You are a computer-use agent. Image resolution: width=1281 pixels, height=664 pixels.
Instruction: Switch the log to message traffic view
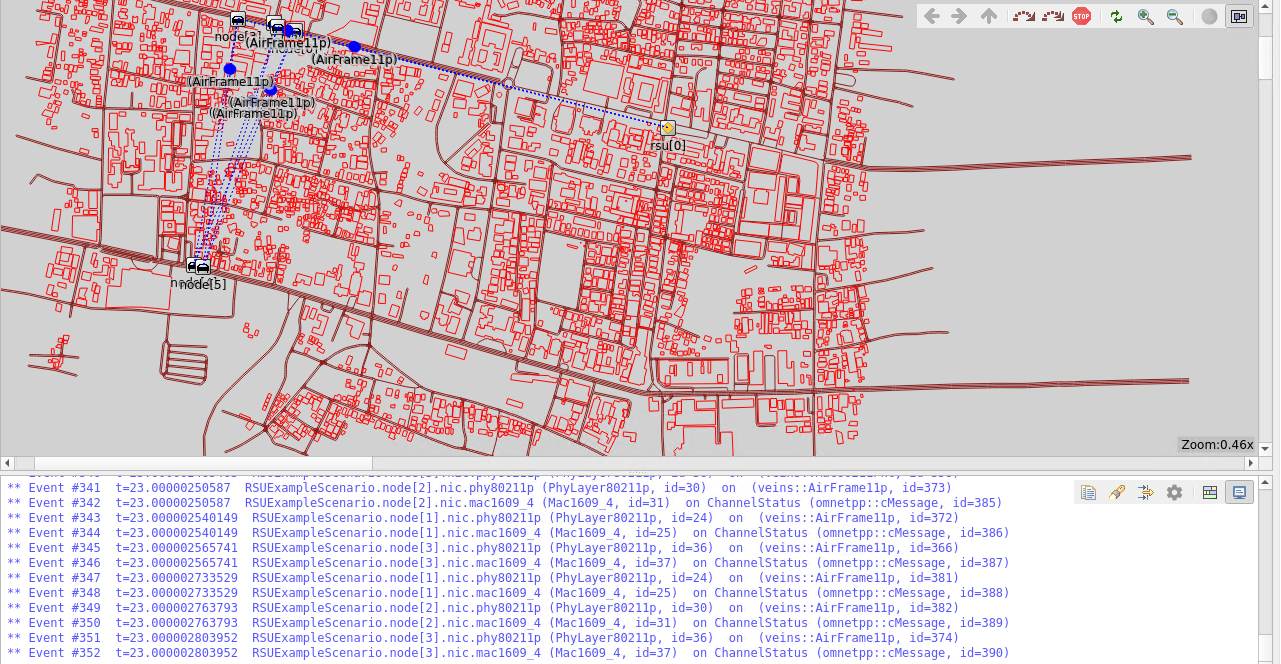(1210, 492)
